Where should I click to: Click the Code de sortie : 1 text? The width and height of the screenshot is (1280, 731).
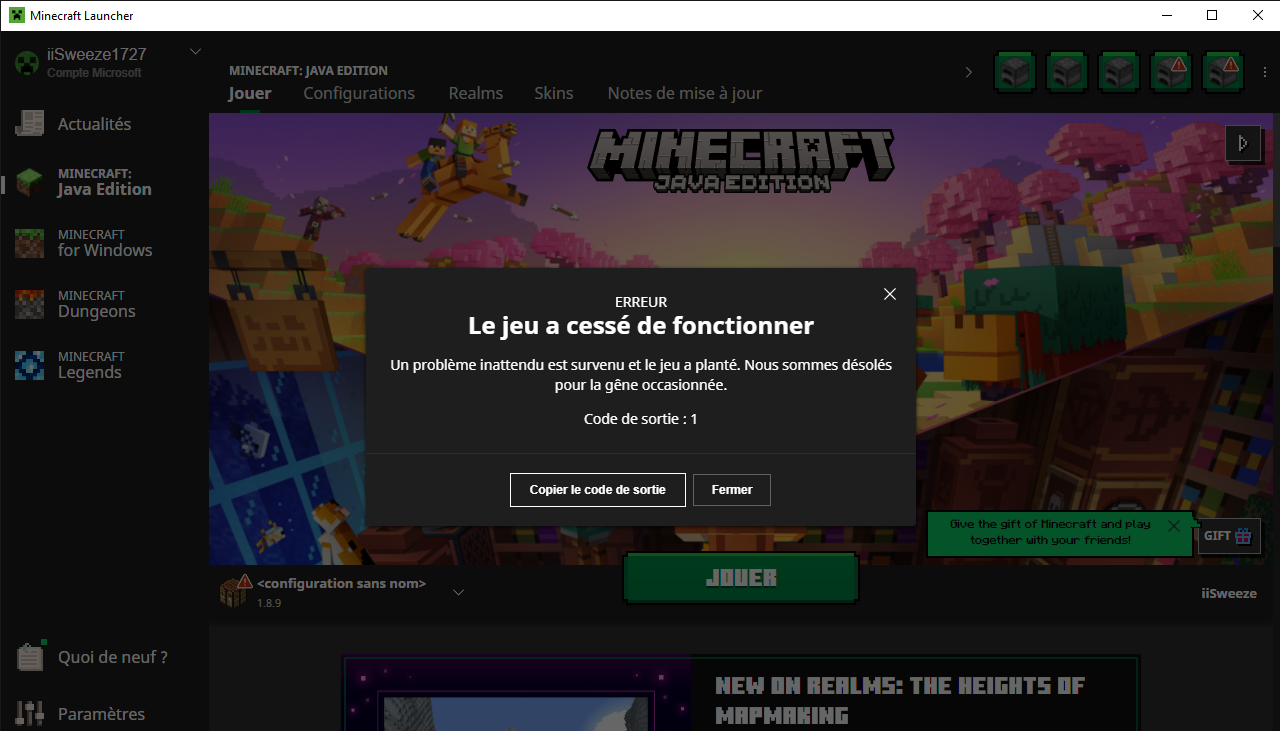click(x=640, y=419)
